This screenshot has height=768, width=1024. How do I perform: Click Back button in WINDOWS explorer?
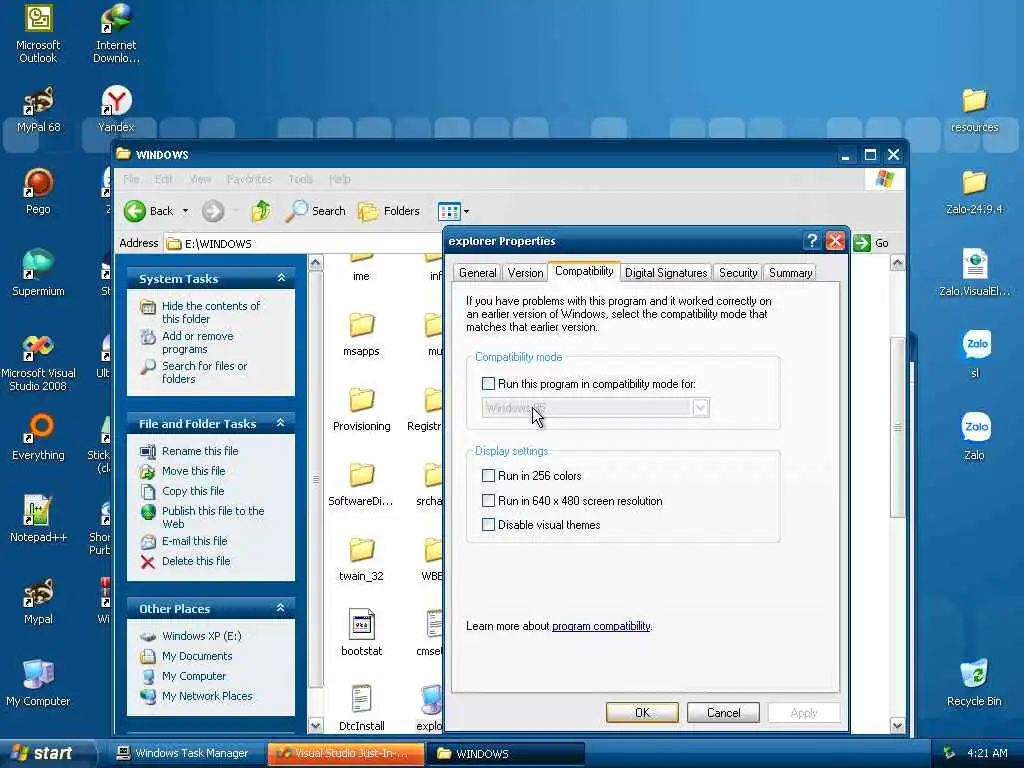pyautogui.click(x=149, y=211)
